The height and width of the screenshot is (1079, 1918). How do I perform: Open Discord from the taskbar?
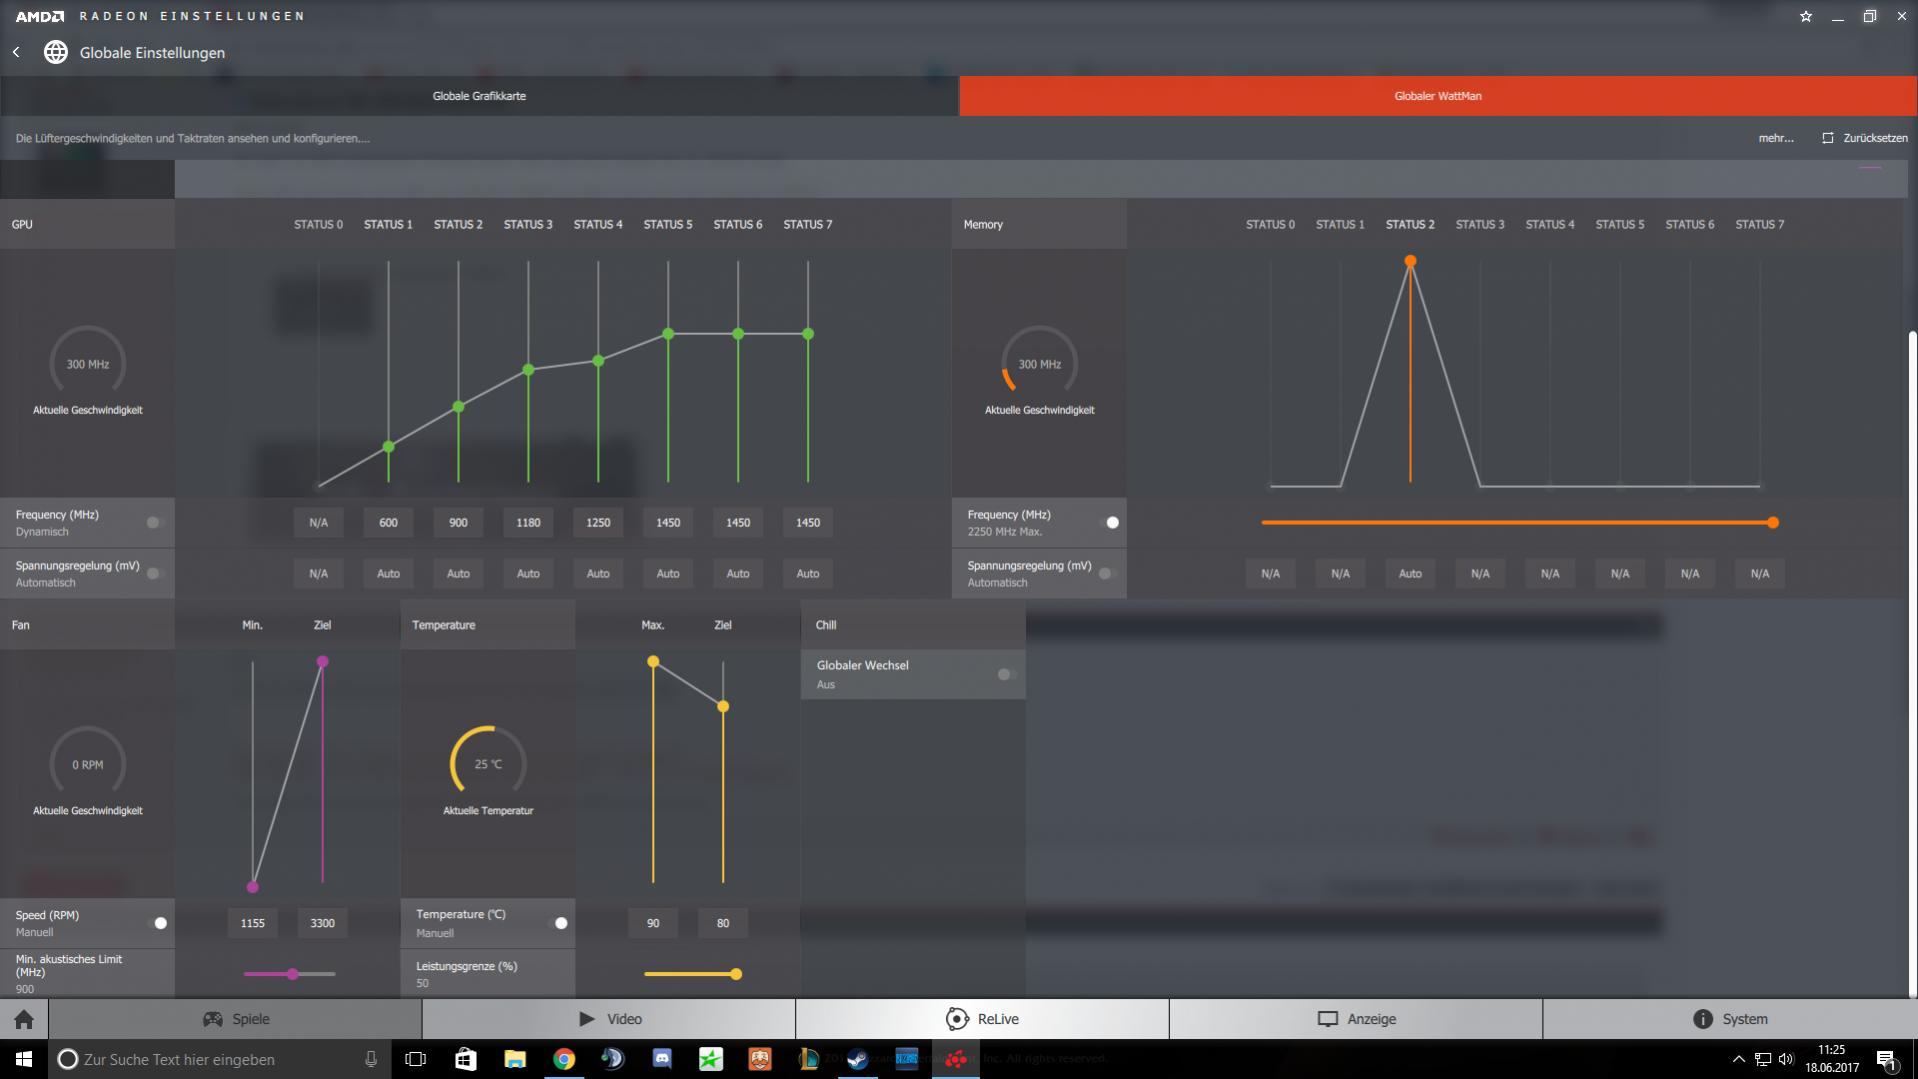pyautogui.click(x=662, y=1059)
